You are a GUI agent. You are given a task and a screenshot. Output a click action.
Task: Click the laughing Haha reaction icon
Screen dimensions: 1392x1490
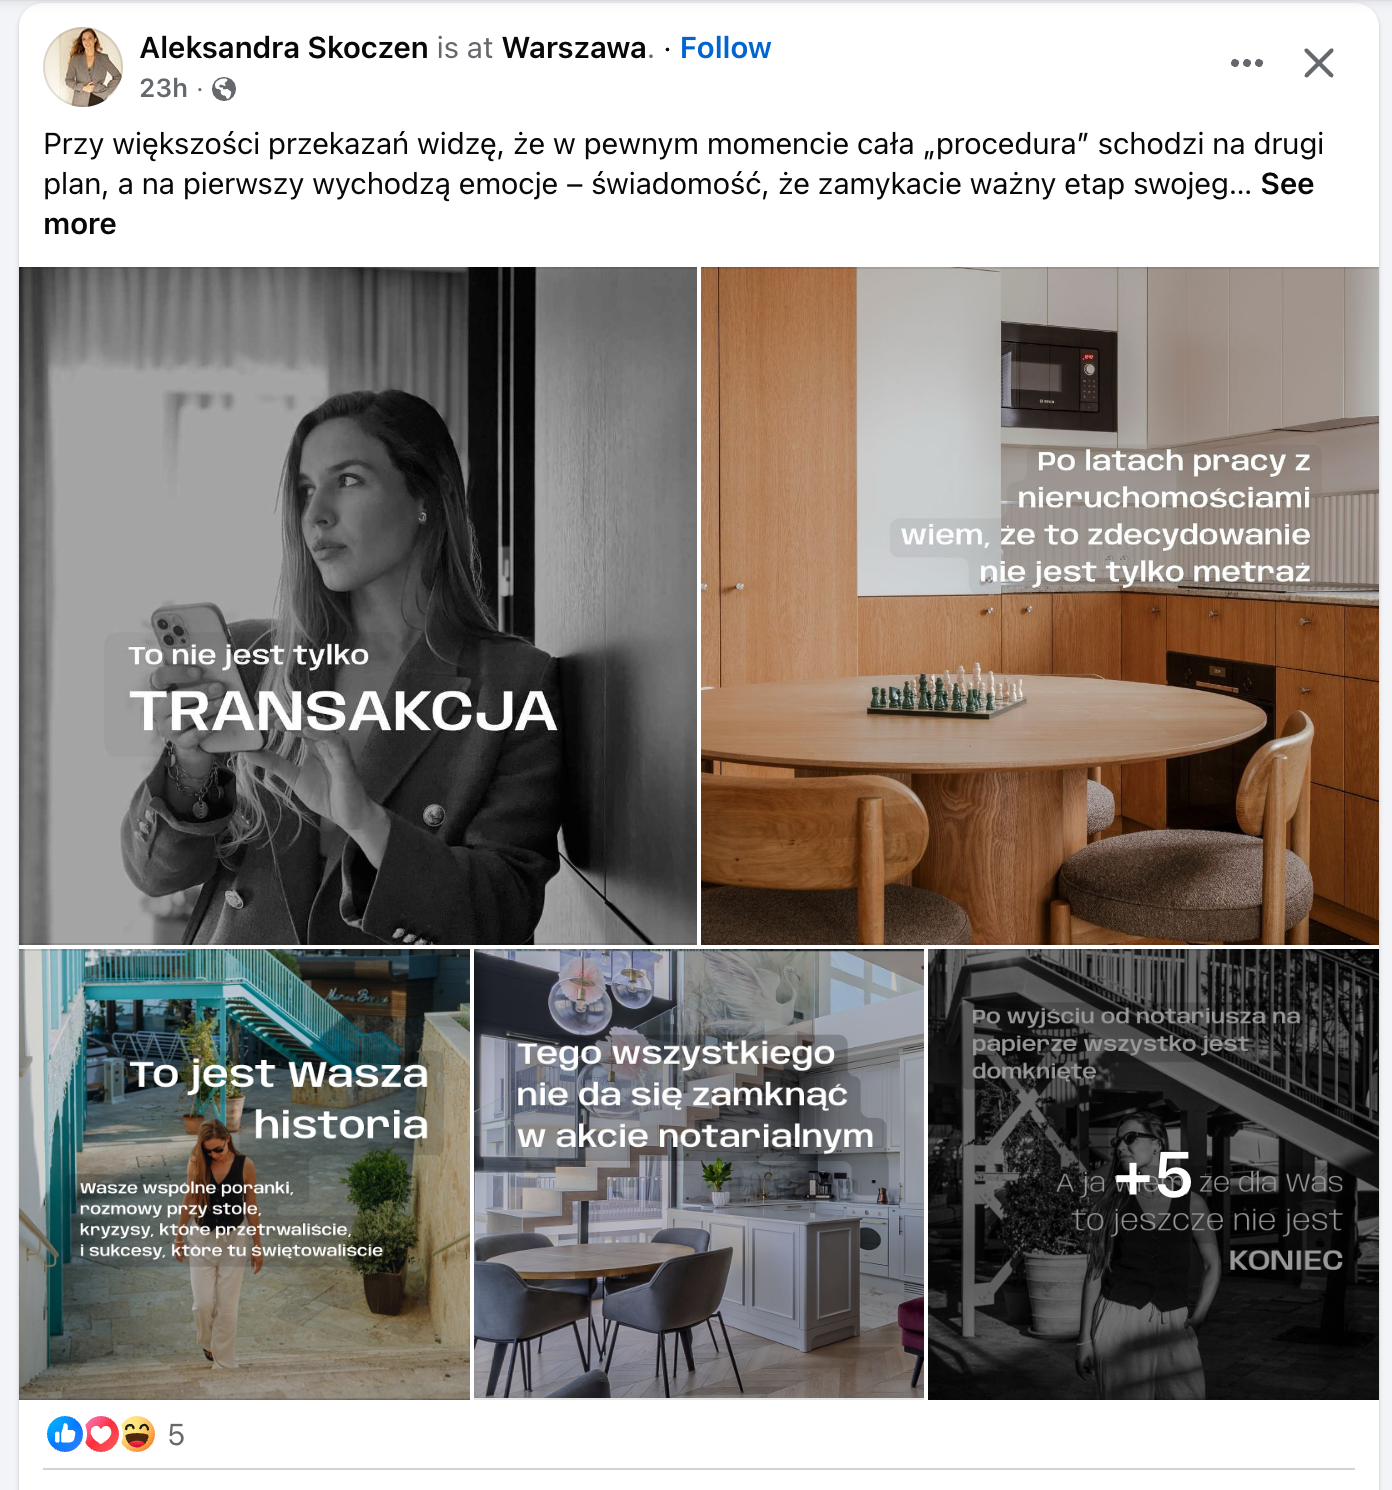point(138,1435)
